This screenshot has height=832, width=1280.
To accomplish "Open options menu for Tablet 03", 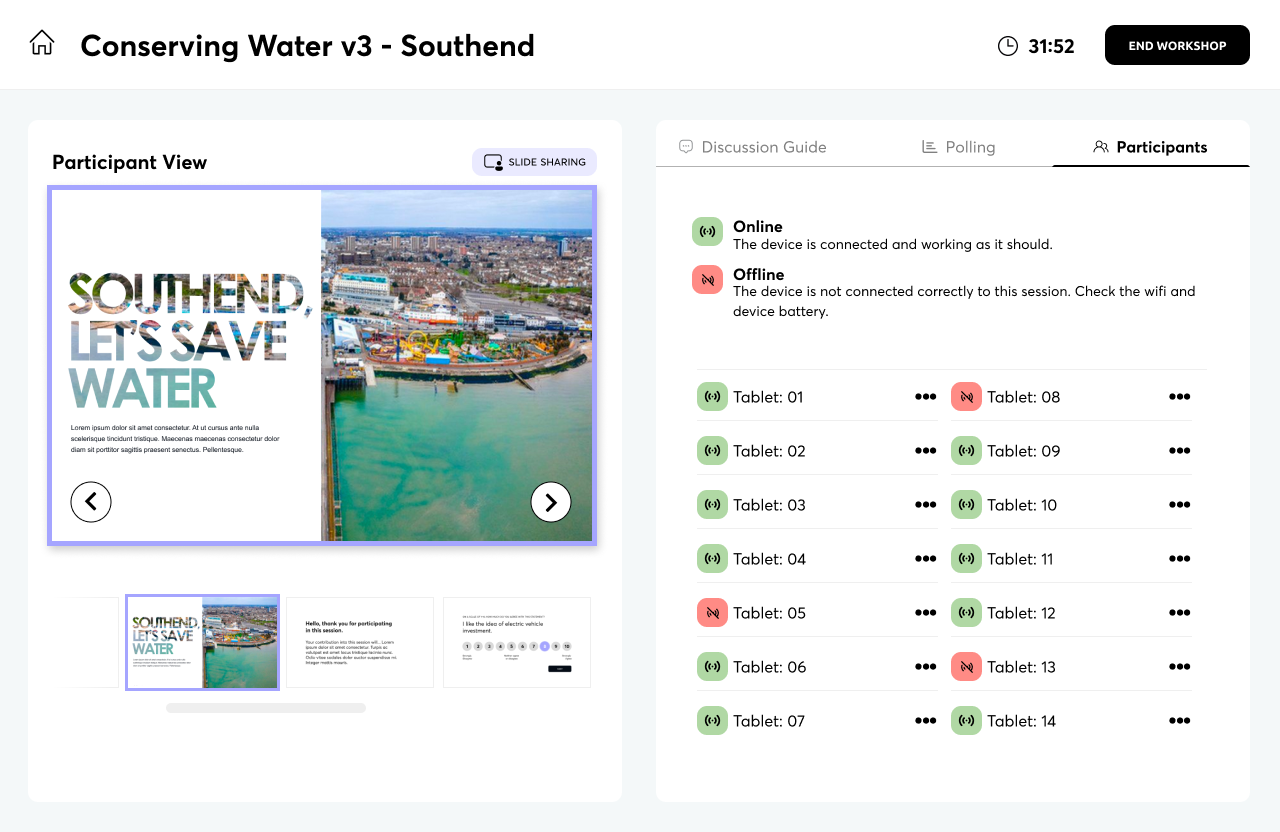I will (x=925, y=505).
